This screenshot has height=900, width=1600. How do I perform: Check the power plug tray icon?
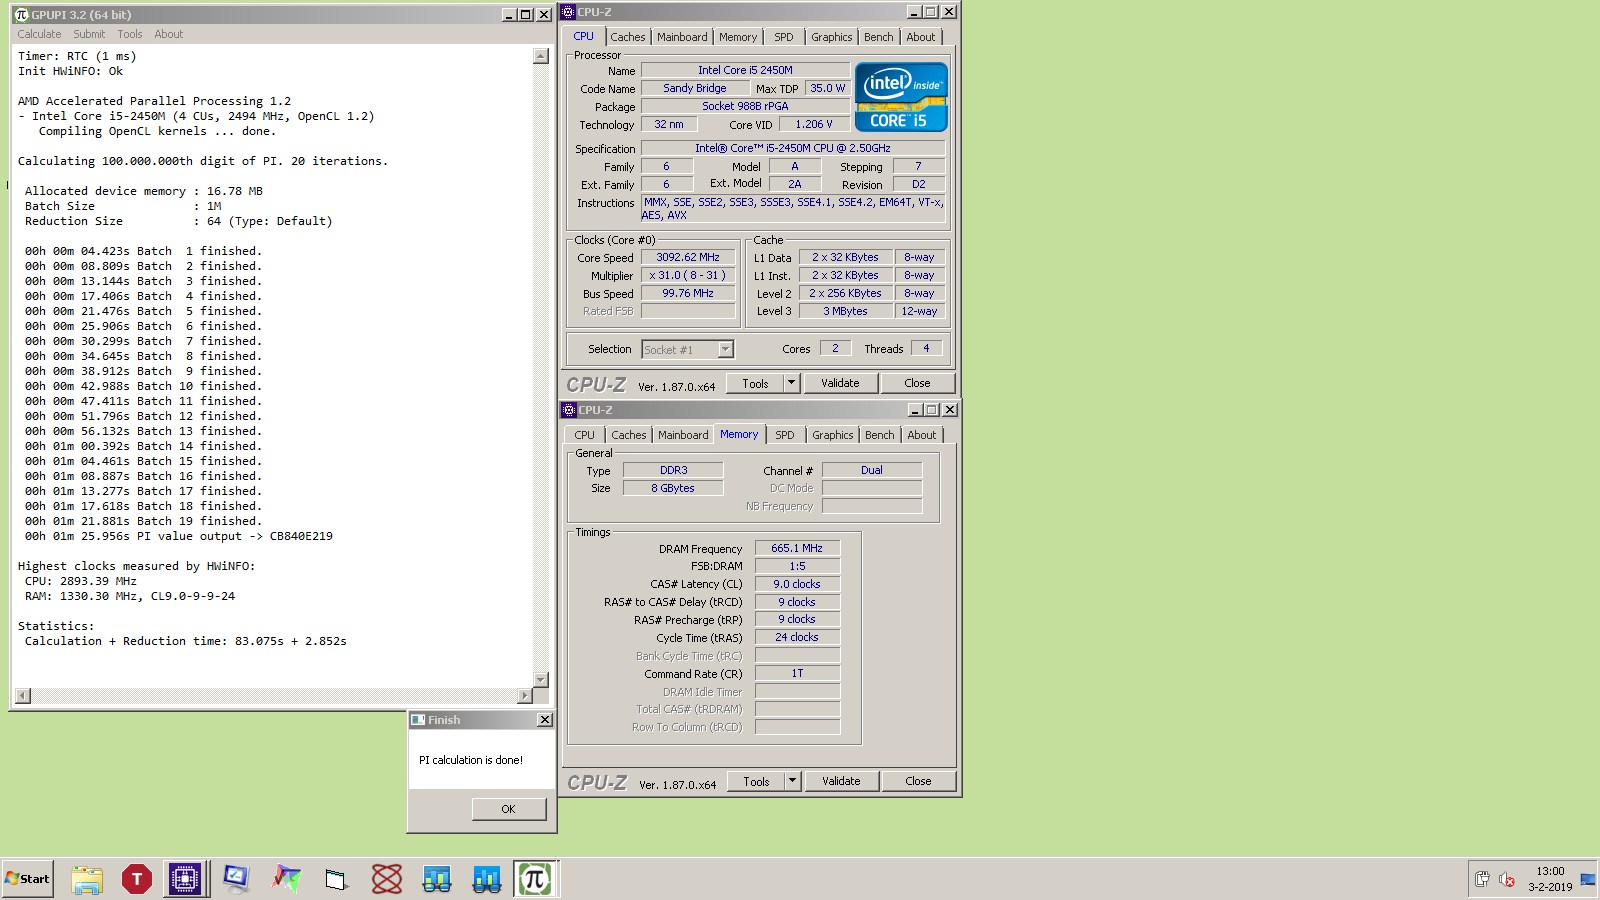1483,879
